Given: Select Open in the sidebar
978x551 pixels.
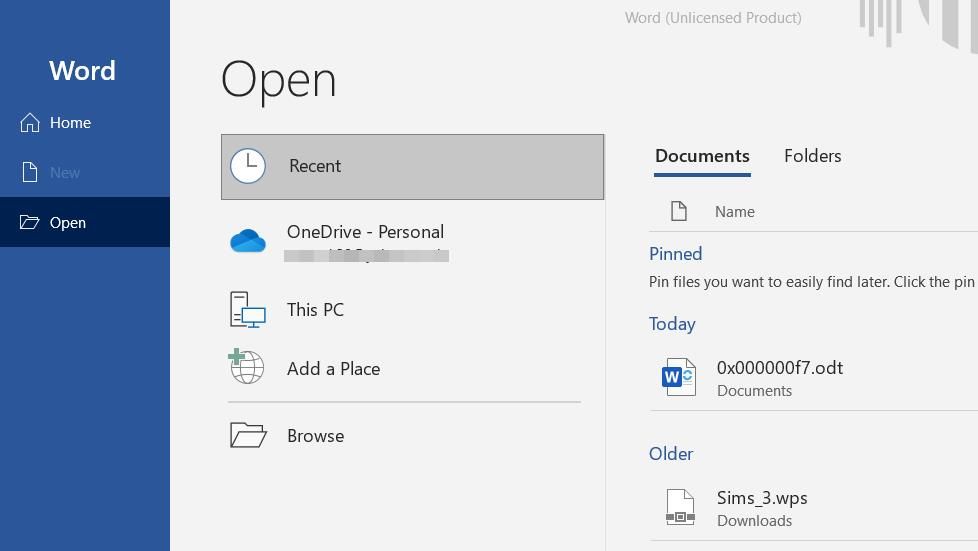Looking at the screenshot, I should coord(85,222).
